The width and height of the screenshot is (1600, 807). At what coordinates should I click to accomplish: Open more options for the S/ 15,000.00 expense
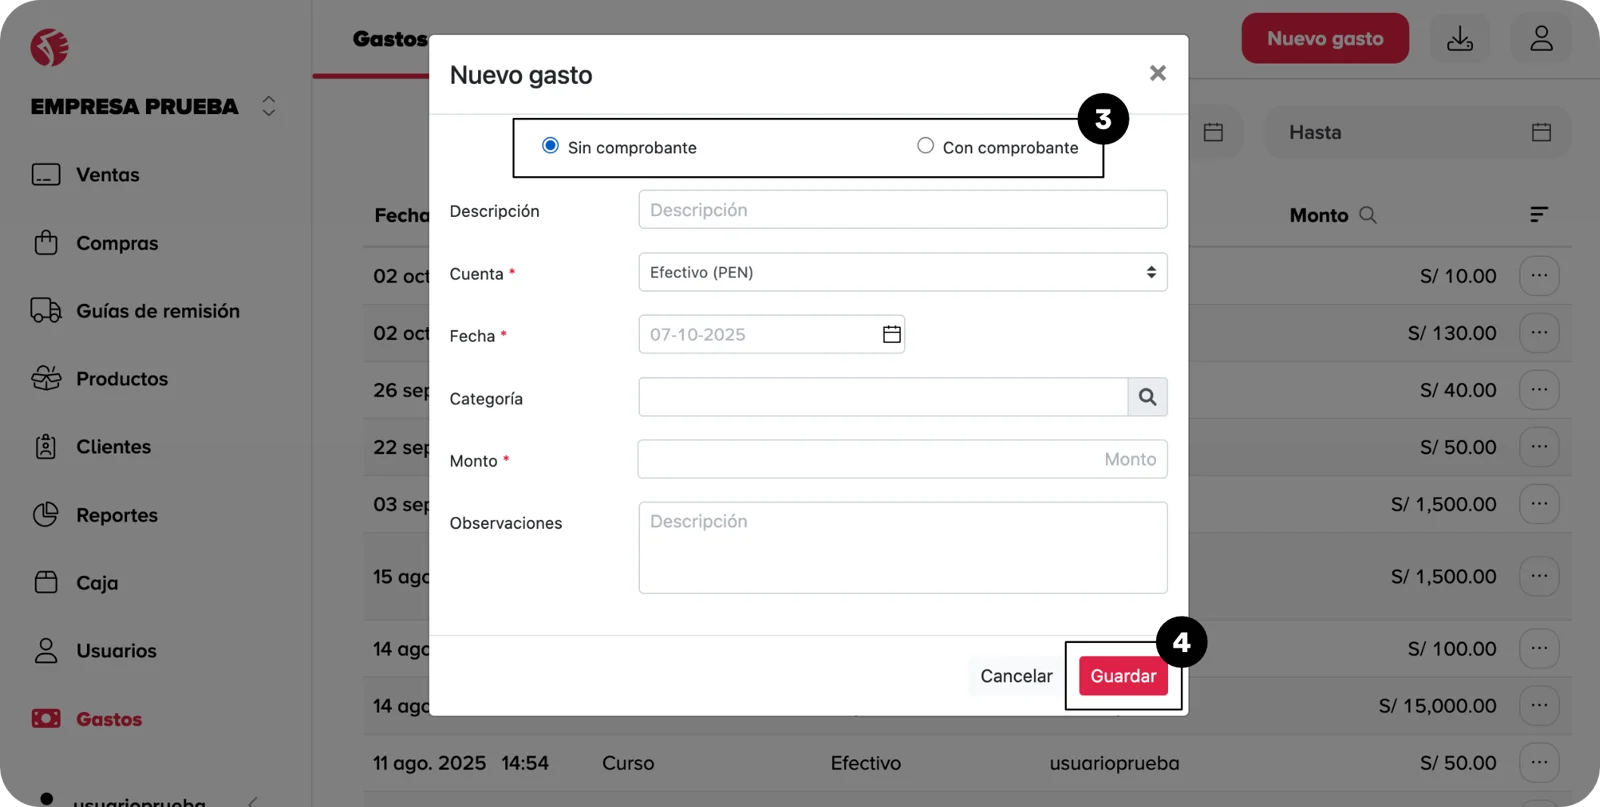[x=1538, y=706]
